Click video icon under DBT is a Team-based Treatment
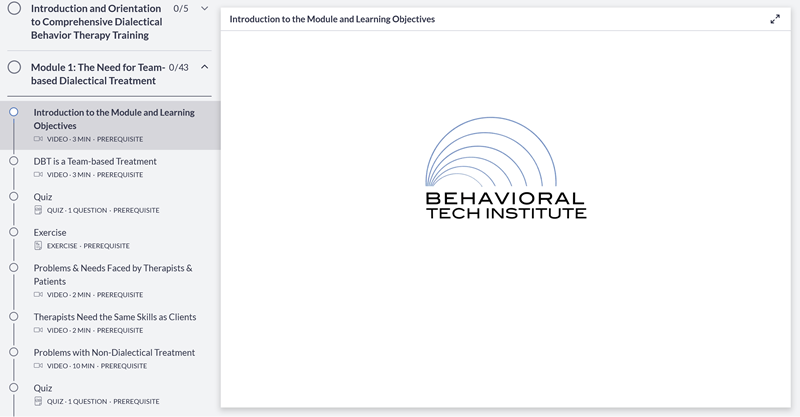Viewport: 800px width, 417px height. [38, 175]
